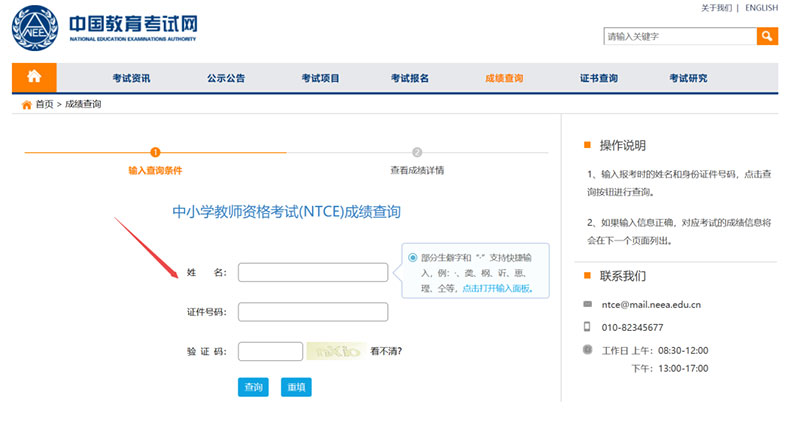
Task: Click the 查询 submit button
Action: (x=253, y=387)
